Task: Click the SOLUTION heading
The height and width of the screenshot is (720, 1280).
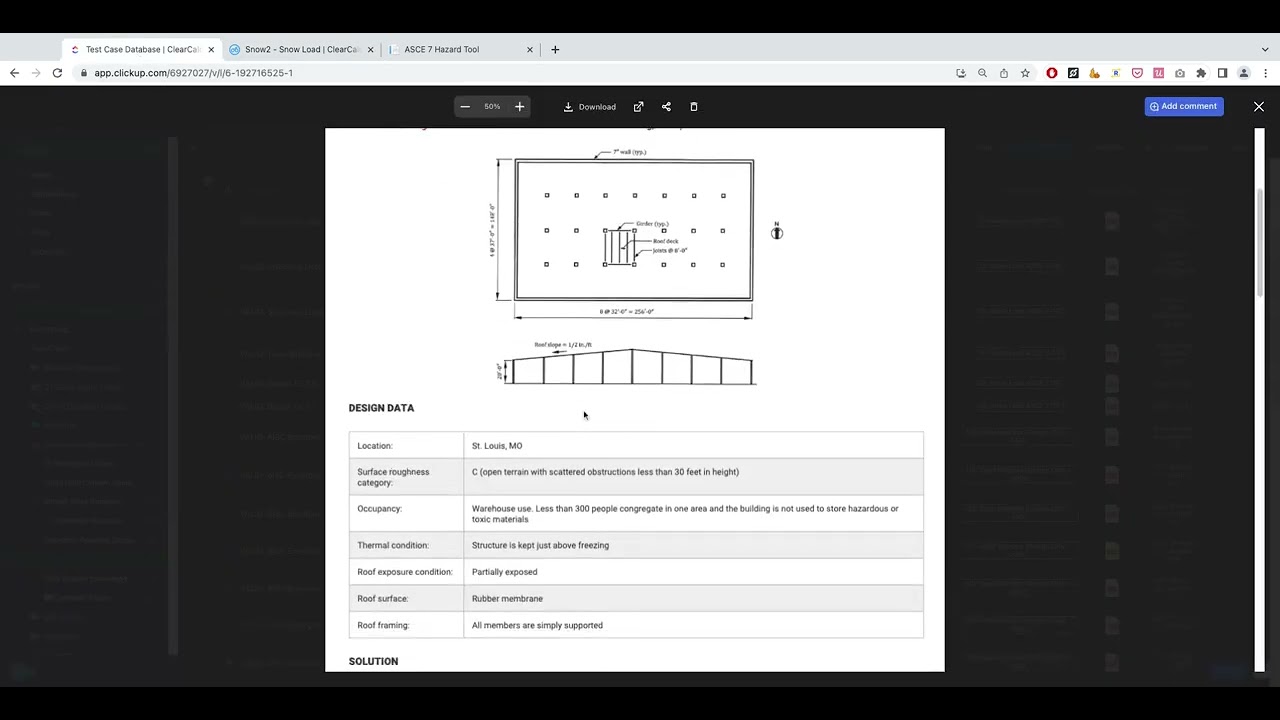Action: (x=373, y=662)
